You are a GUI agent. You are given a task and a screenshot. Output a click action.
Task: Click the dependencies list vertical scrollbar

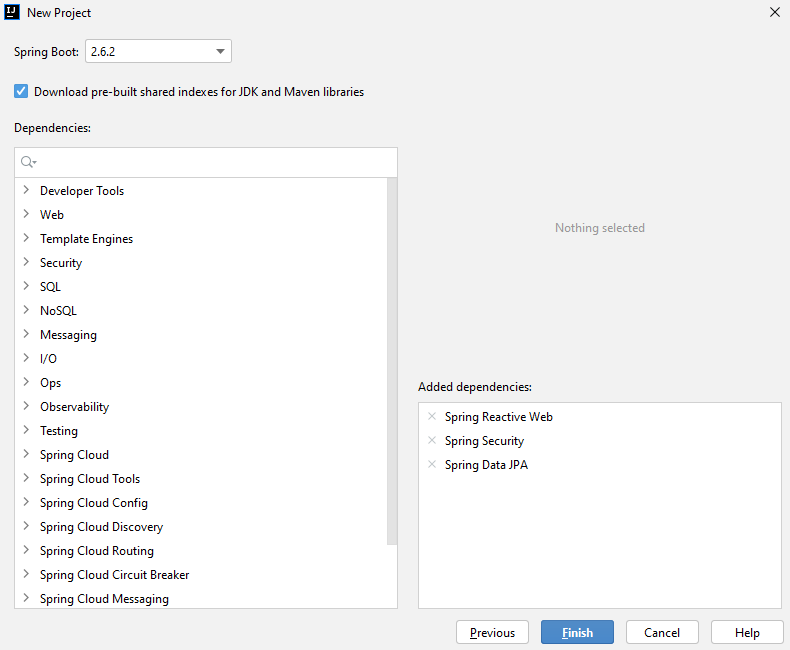[x=392, y=360]
